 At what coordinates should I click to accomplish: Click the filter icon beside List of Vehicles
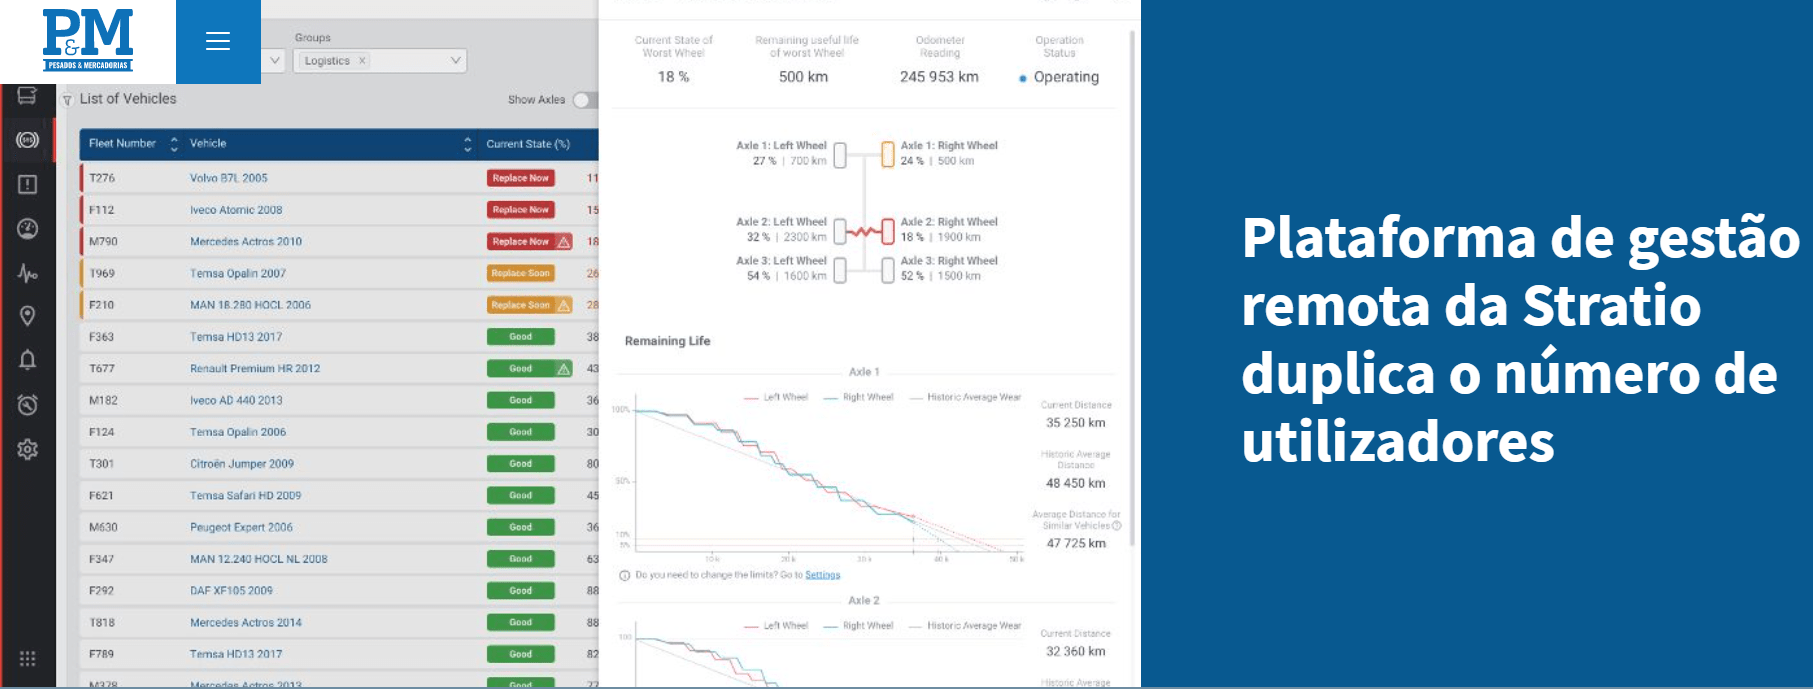click(67, 100)
